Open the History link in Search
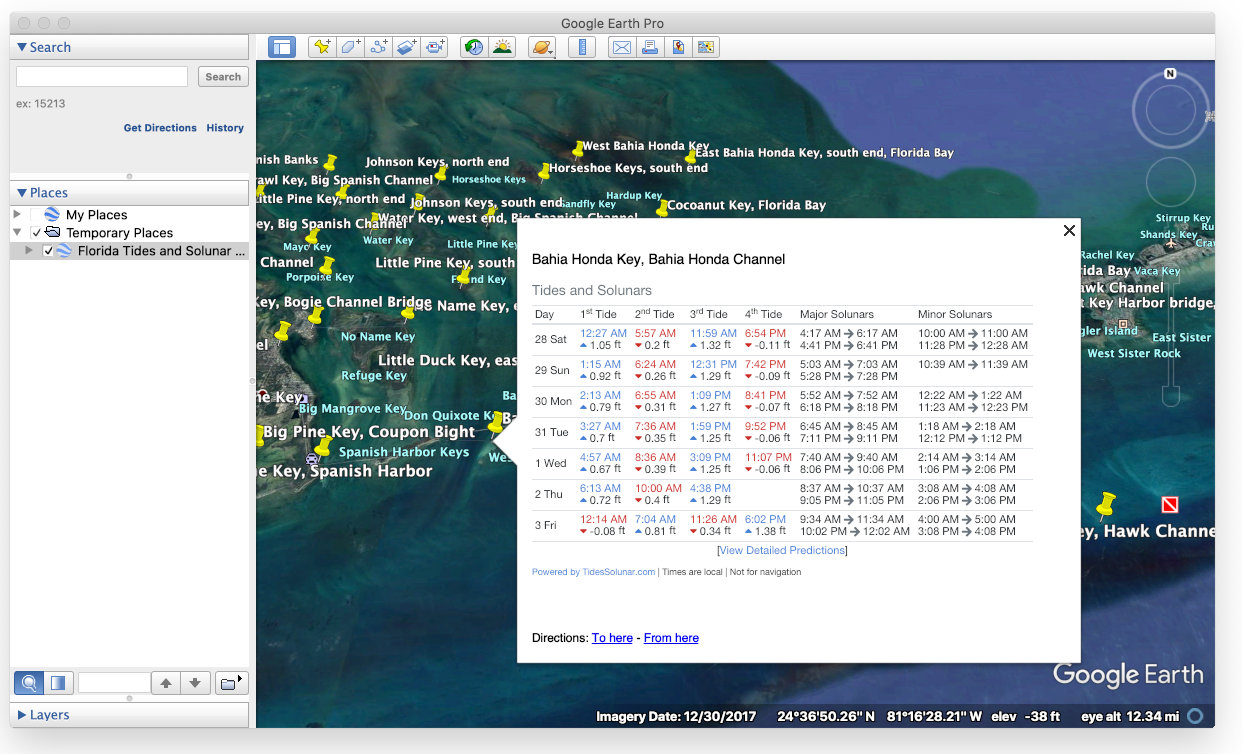This screenshot has height=754, width=1242. click(225, 128)
